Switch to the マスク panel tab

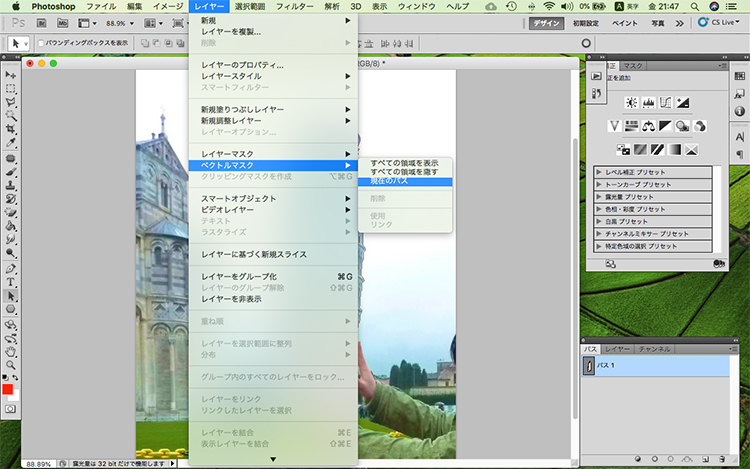pyautogui.click(x=632, y=66)
